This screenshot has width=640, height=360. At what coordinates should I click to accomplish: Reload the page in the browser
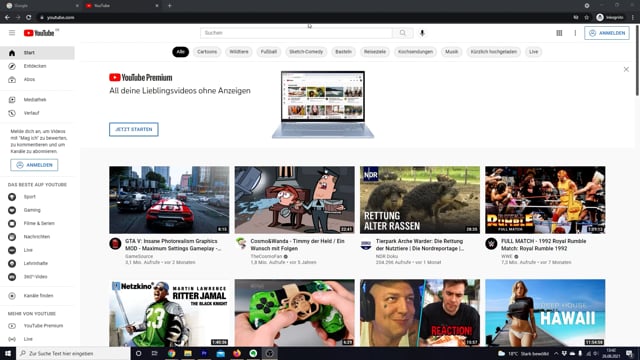(x=29, y=17)
